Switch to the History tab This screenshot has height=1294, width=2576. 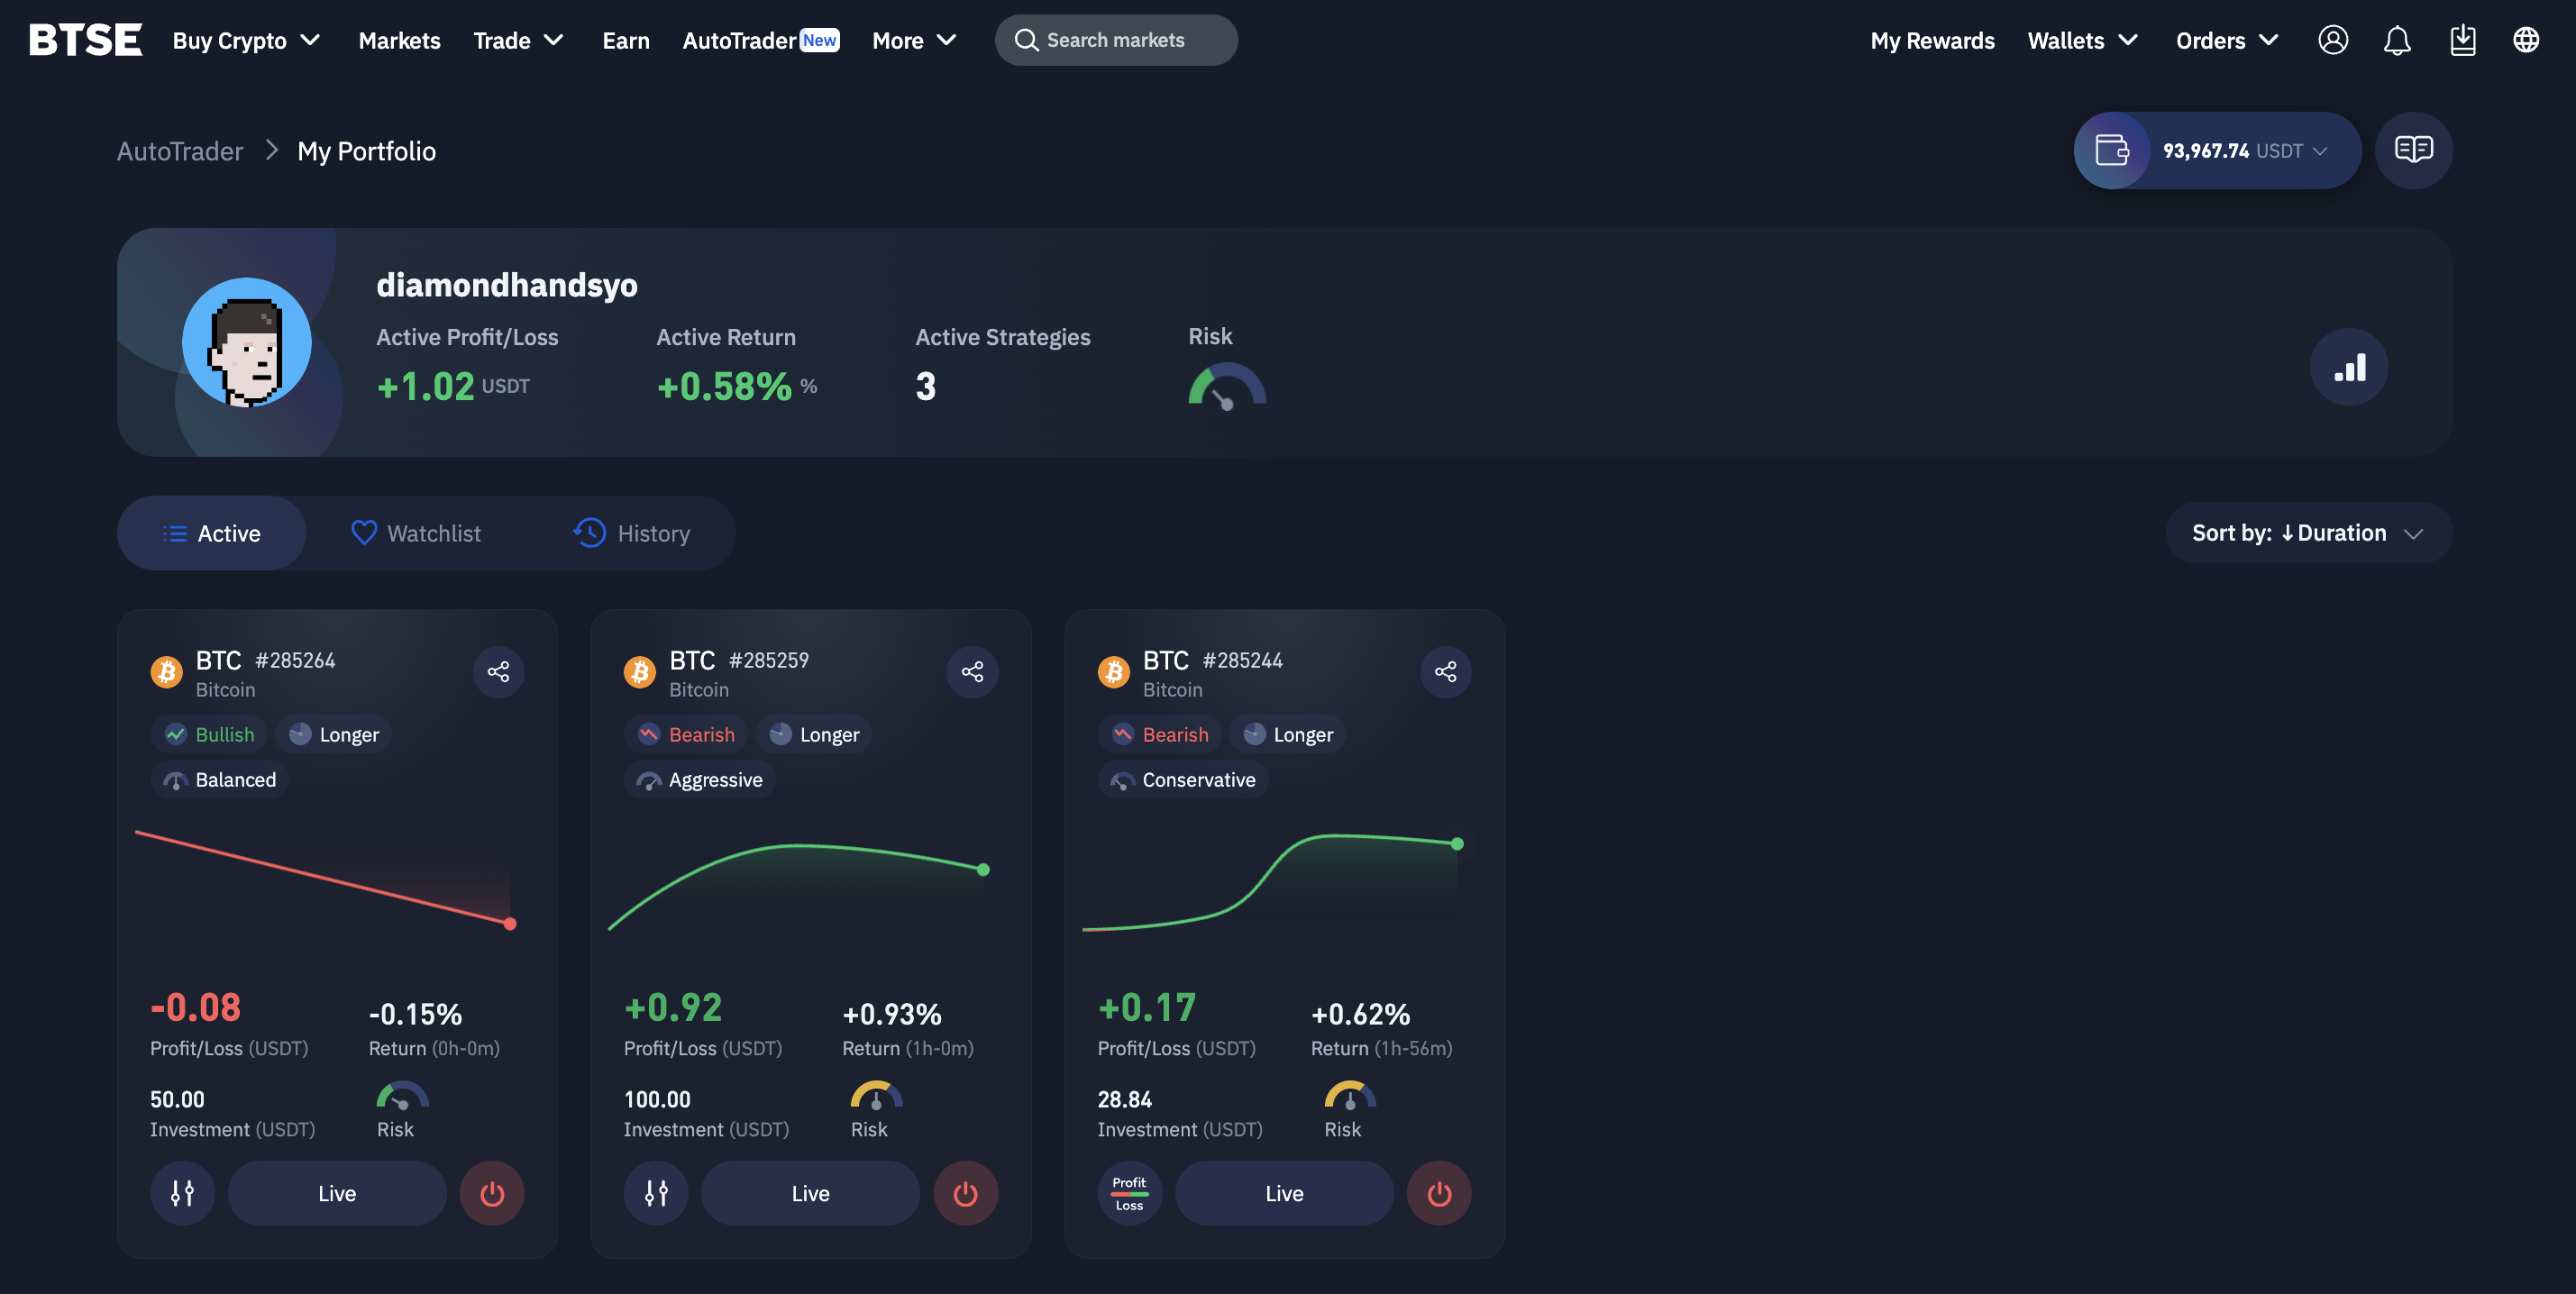(x=632, y=533)
